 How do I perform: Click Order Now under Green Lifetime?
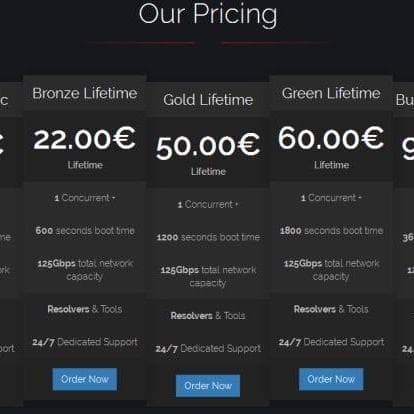331,379
